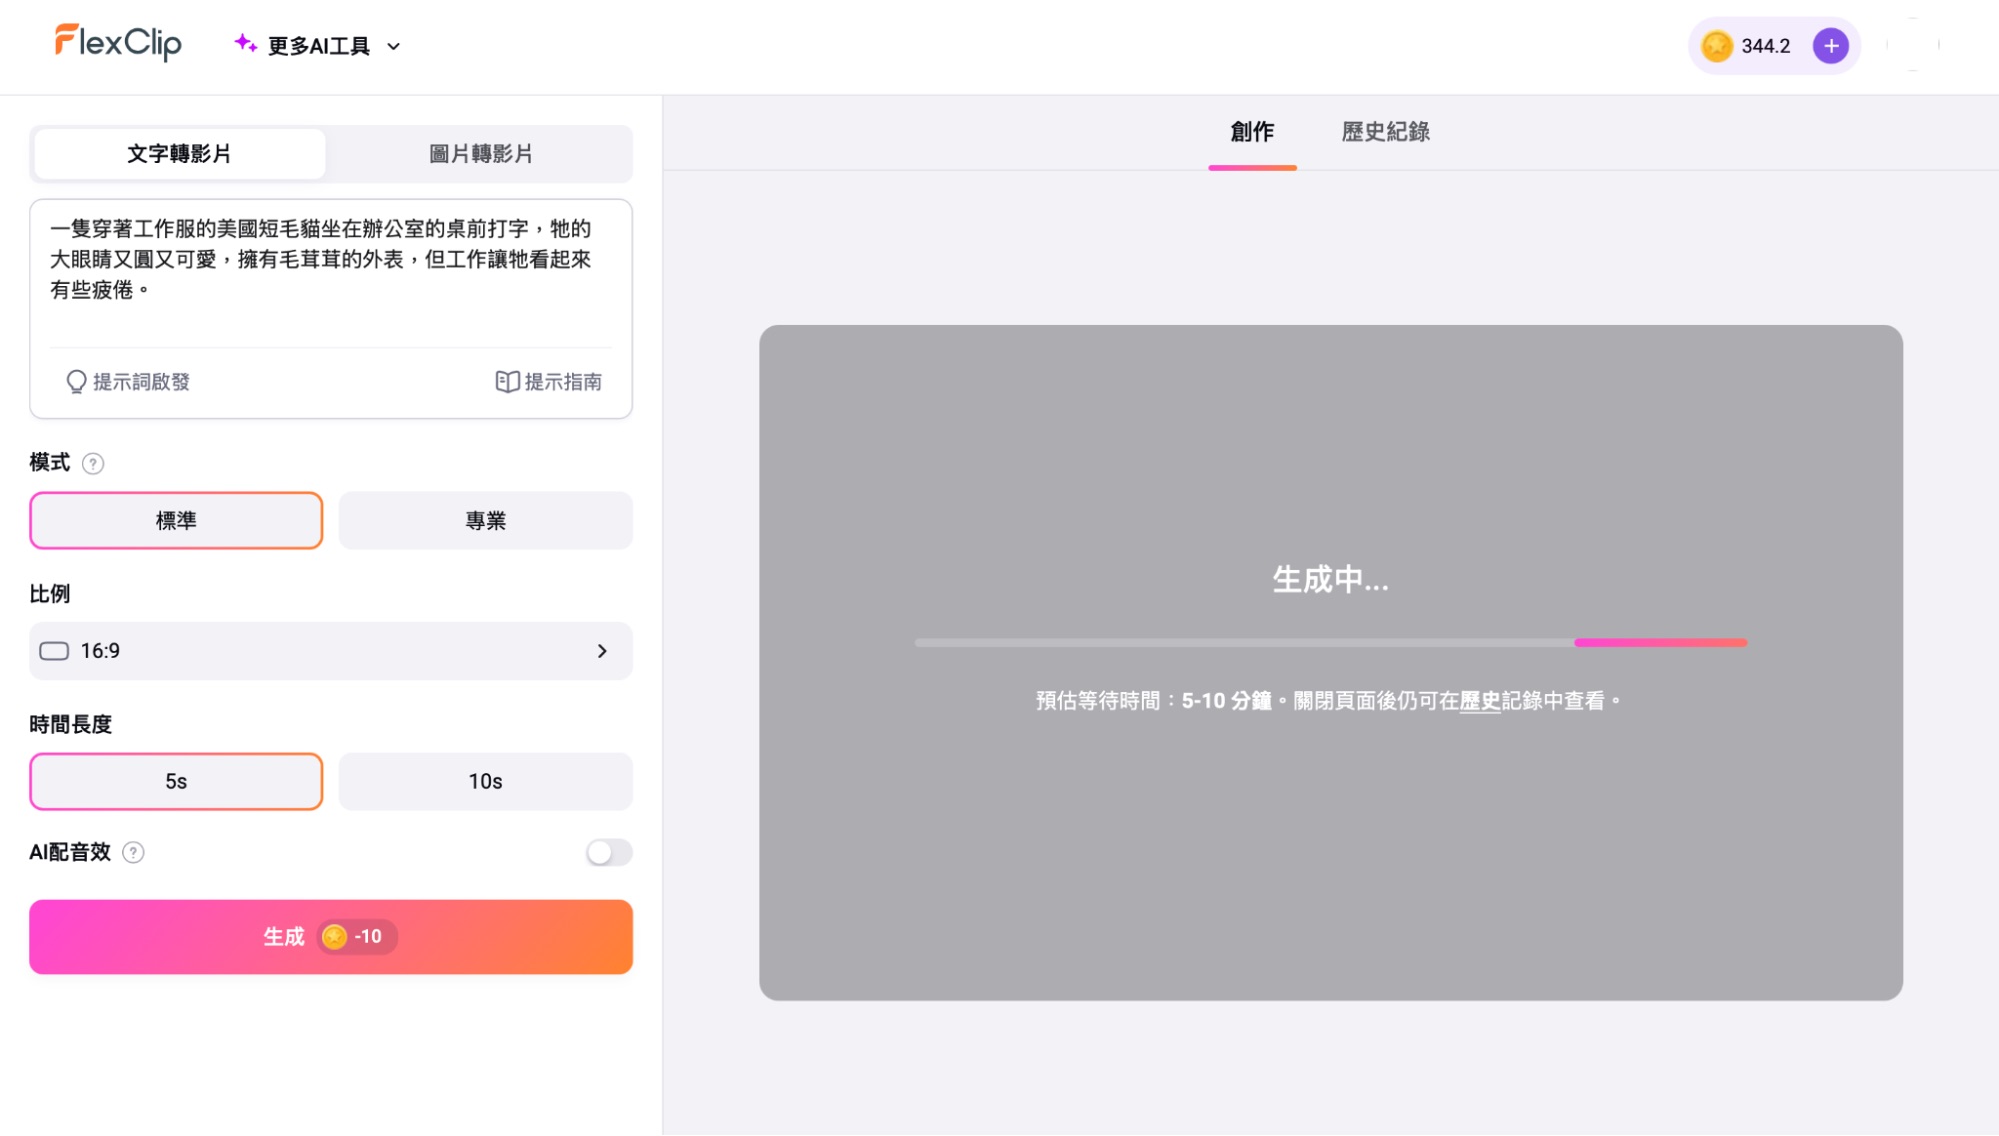
Task: Click the AI配音效 help question mark icon
Action: pos(133,853)
